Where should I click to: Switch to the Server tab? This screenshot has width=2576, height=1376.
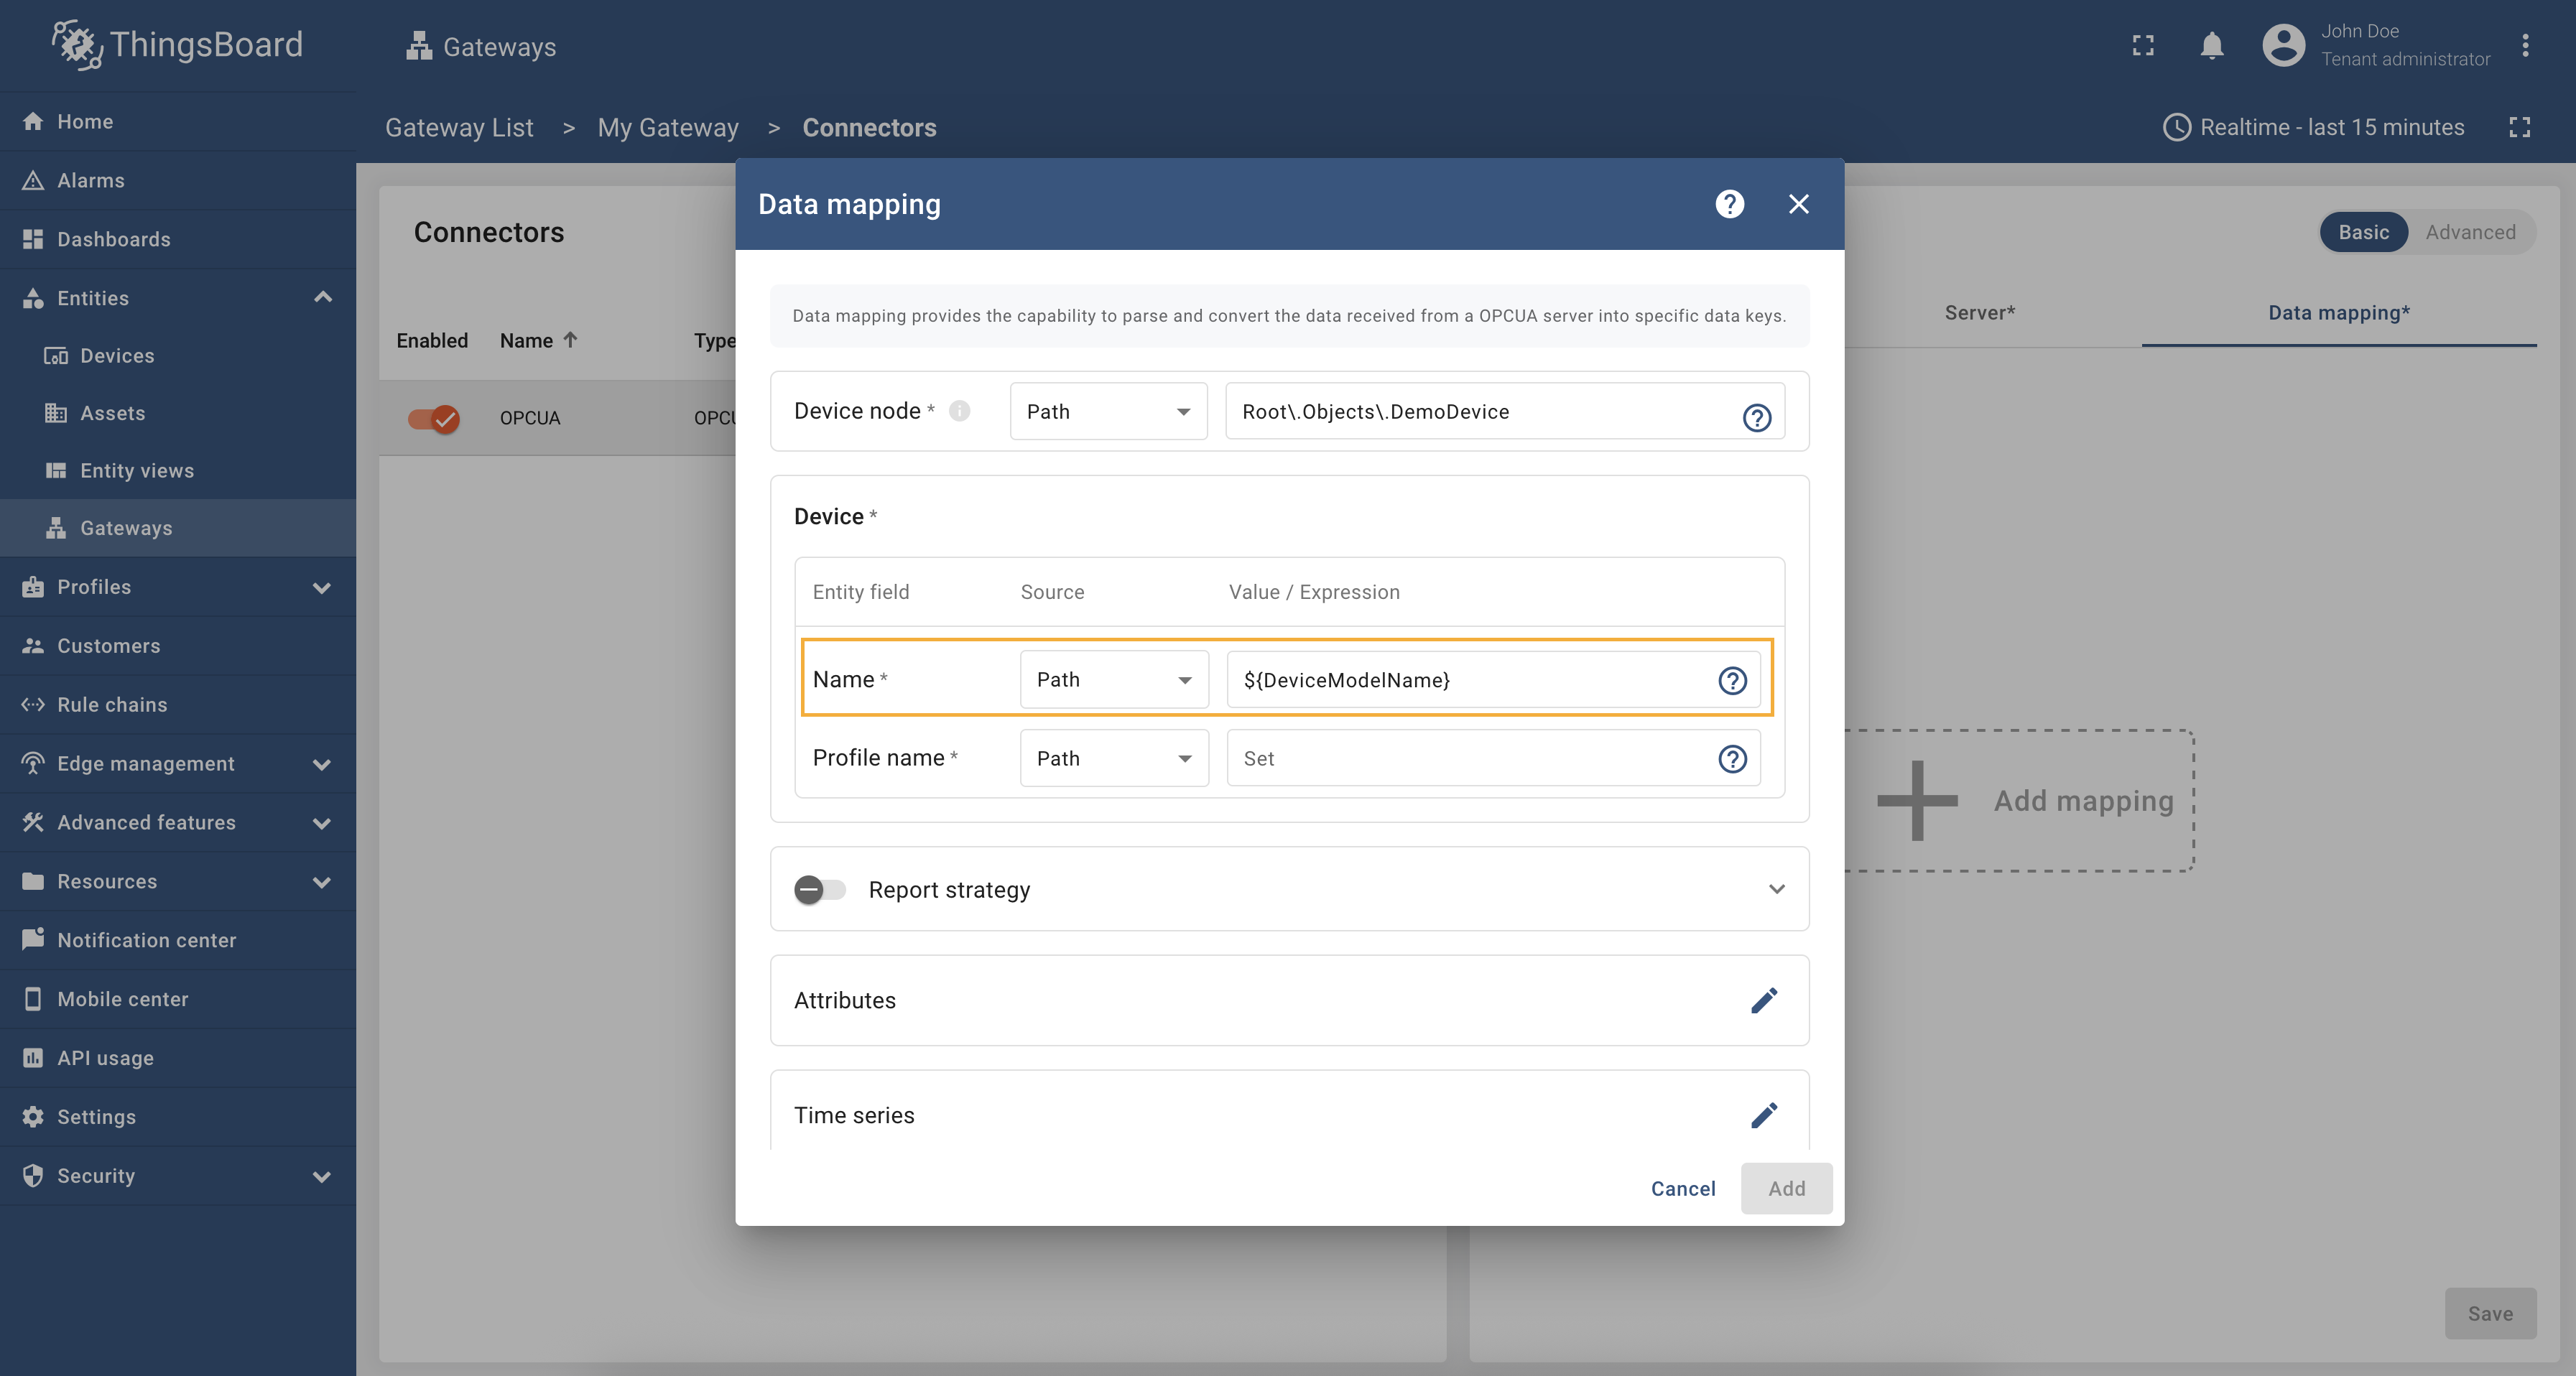coord(1979,313)
